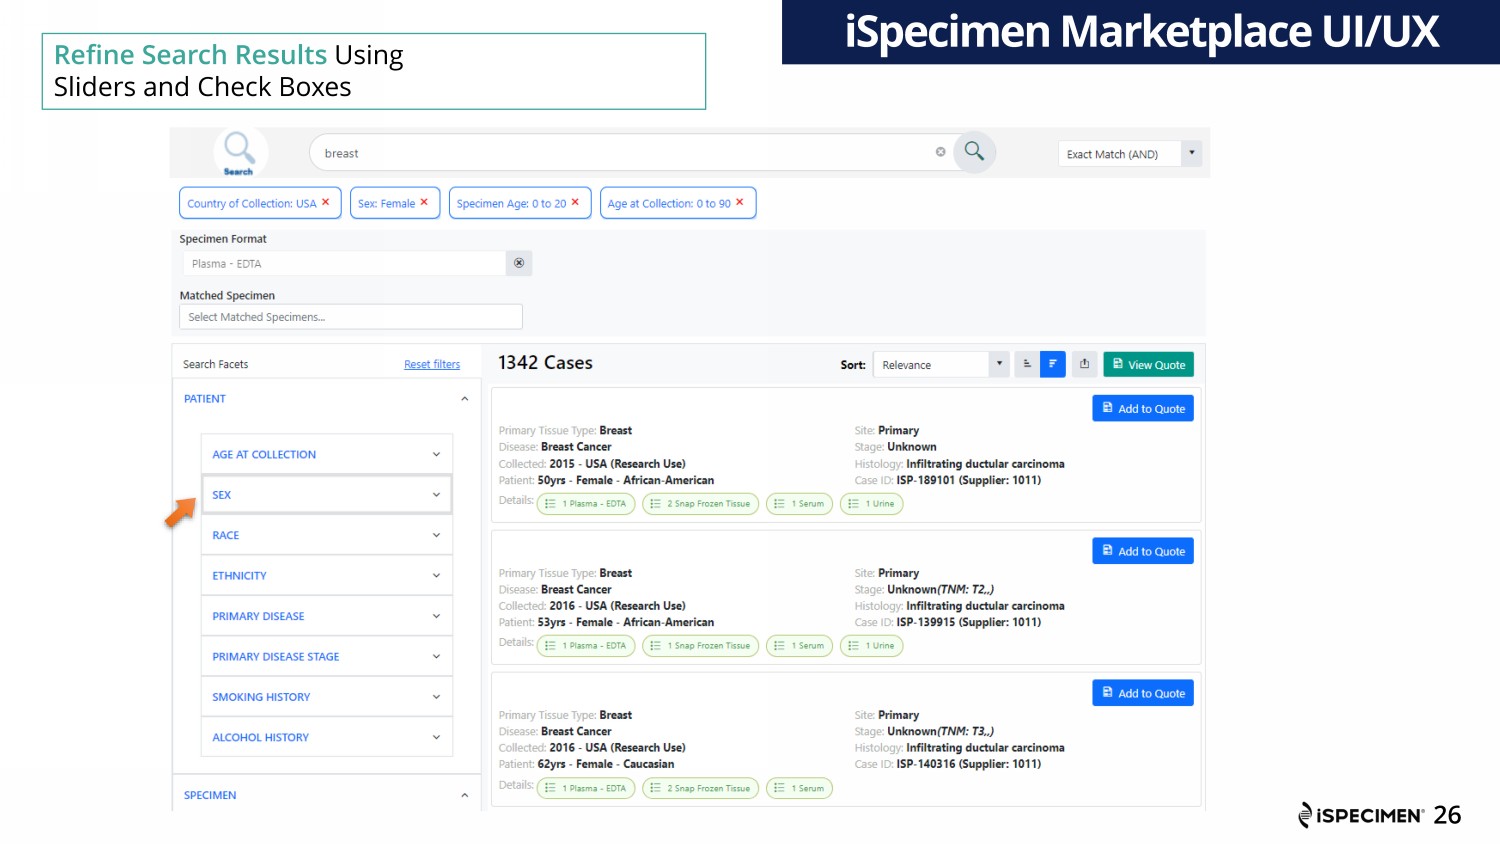This screenshot has width=1500, height=844.
Task: Clear the 'breast' search text
Action: pos(940,152)
